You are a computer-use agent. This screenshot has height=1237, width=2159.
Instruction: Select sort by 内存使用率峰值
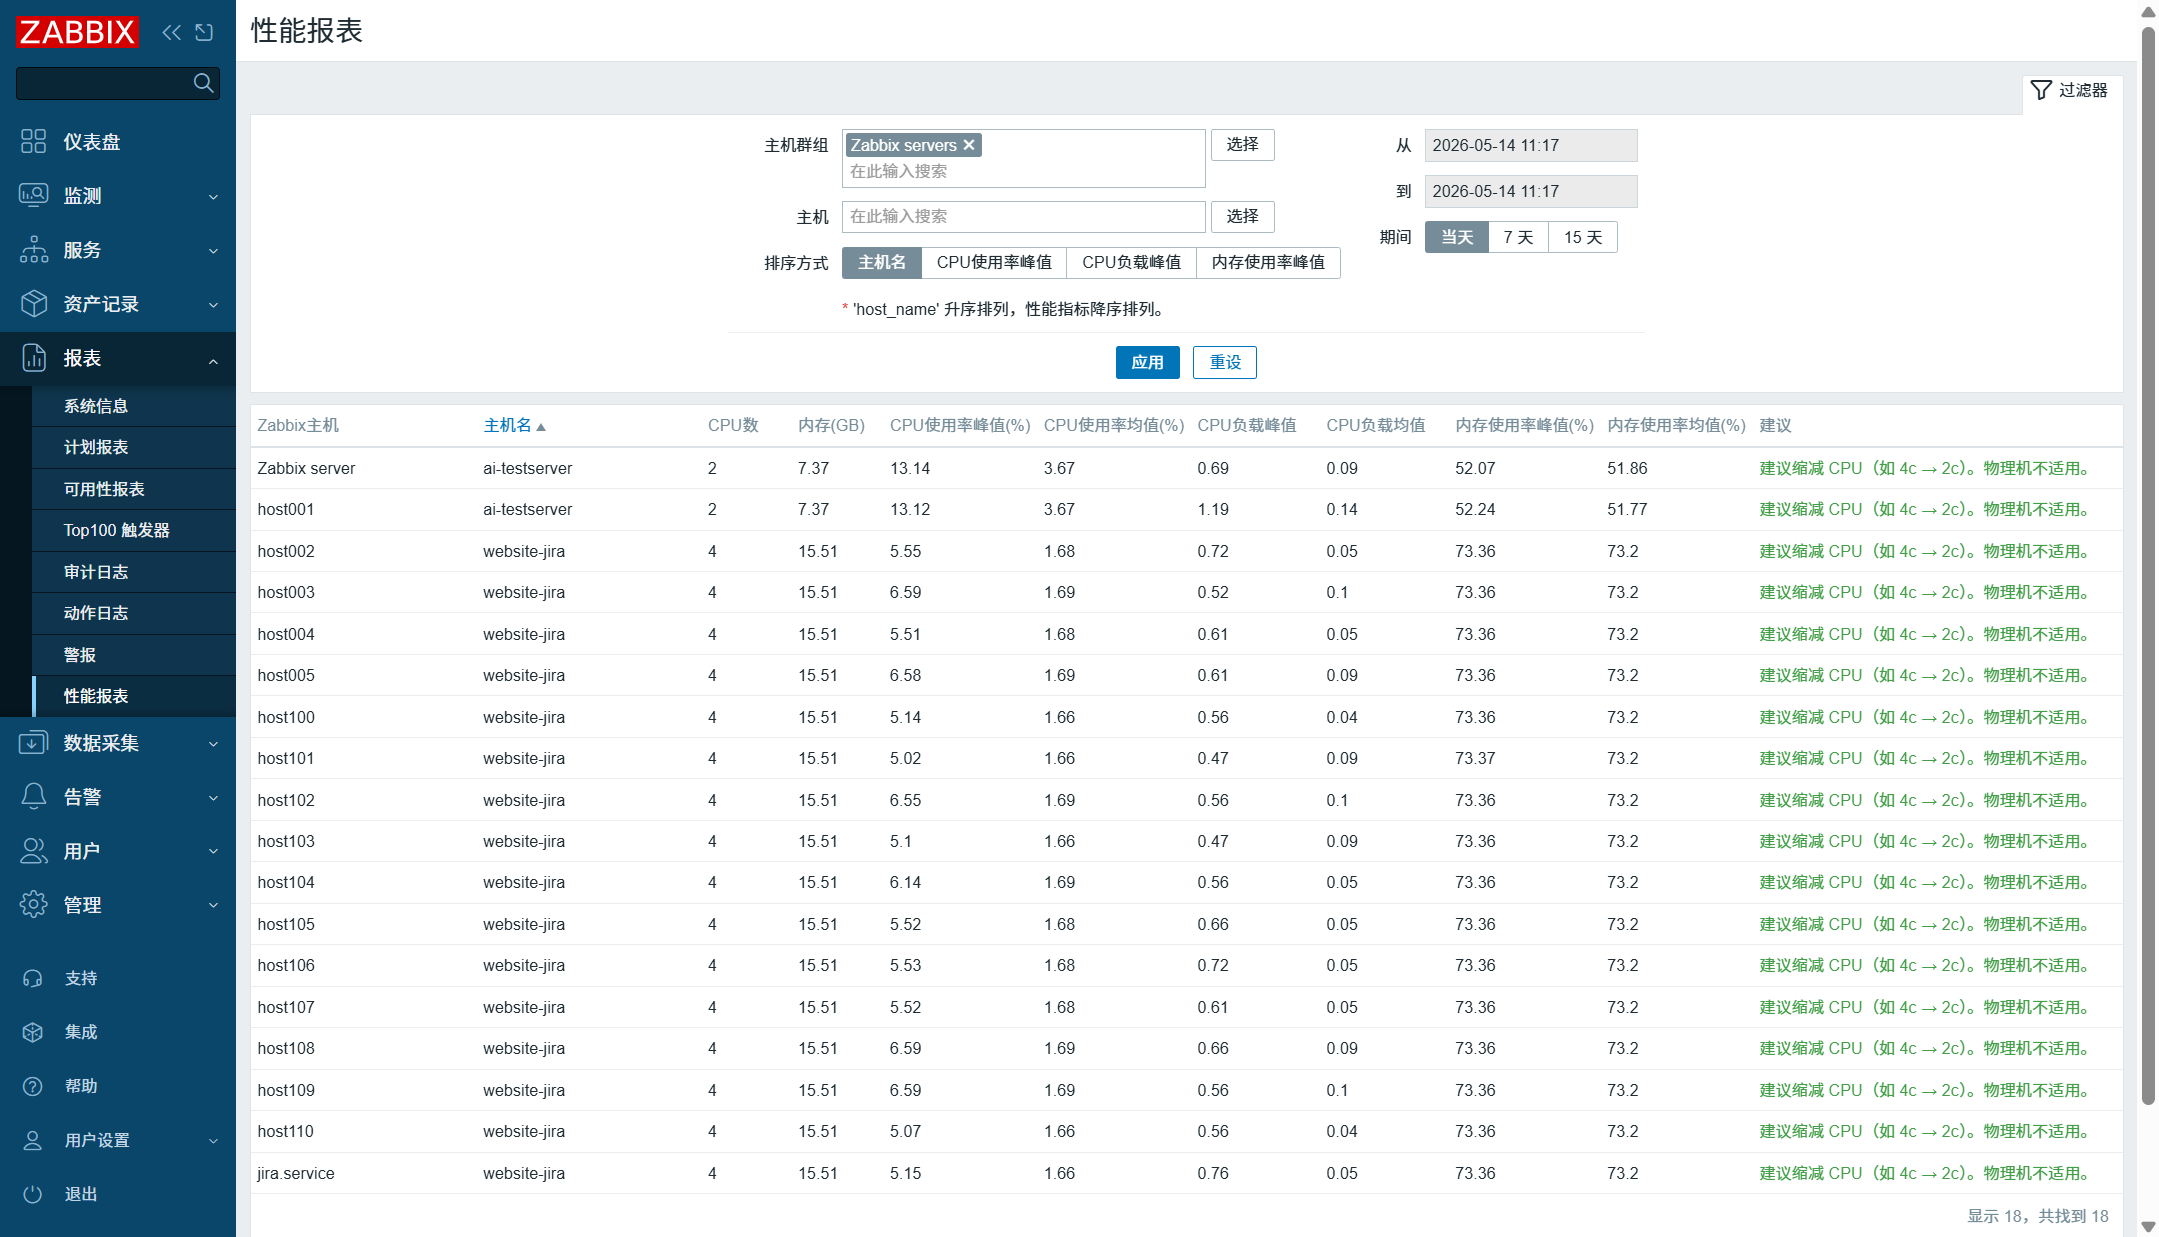(x=1268, y=262)
